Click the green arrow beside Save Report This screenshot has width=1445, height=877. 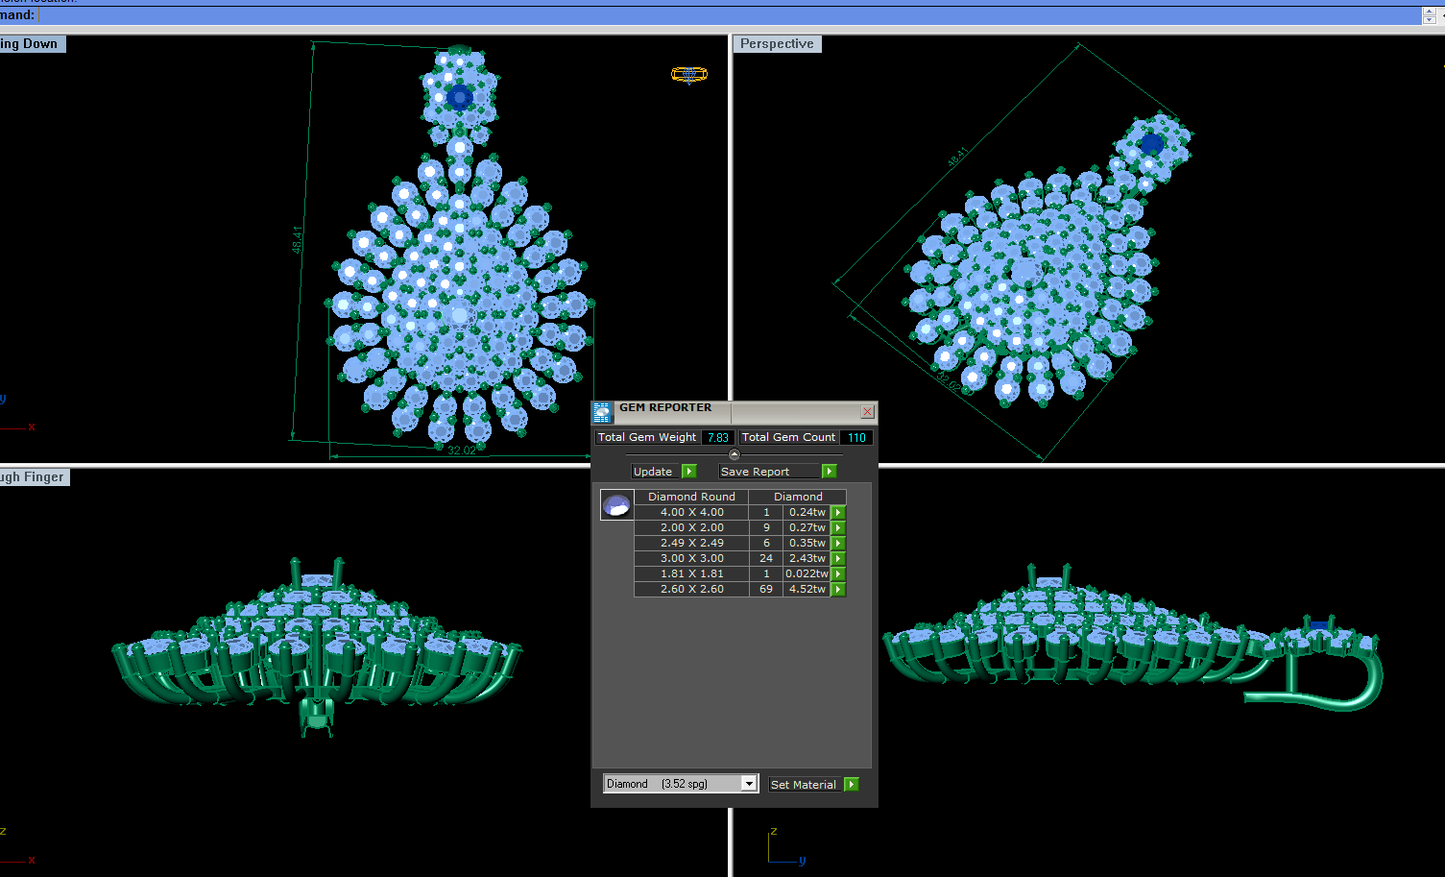click(829, 471)
